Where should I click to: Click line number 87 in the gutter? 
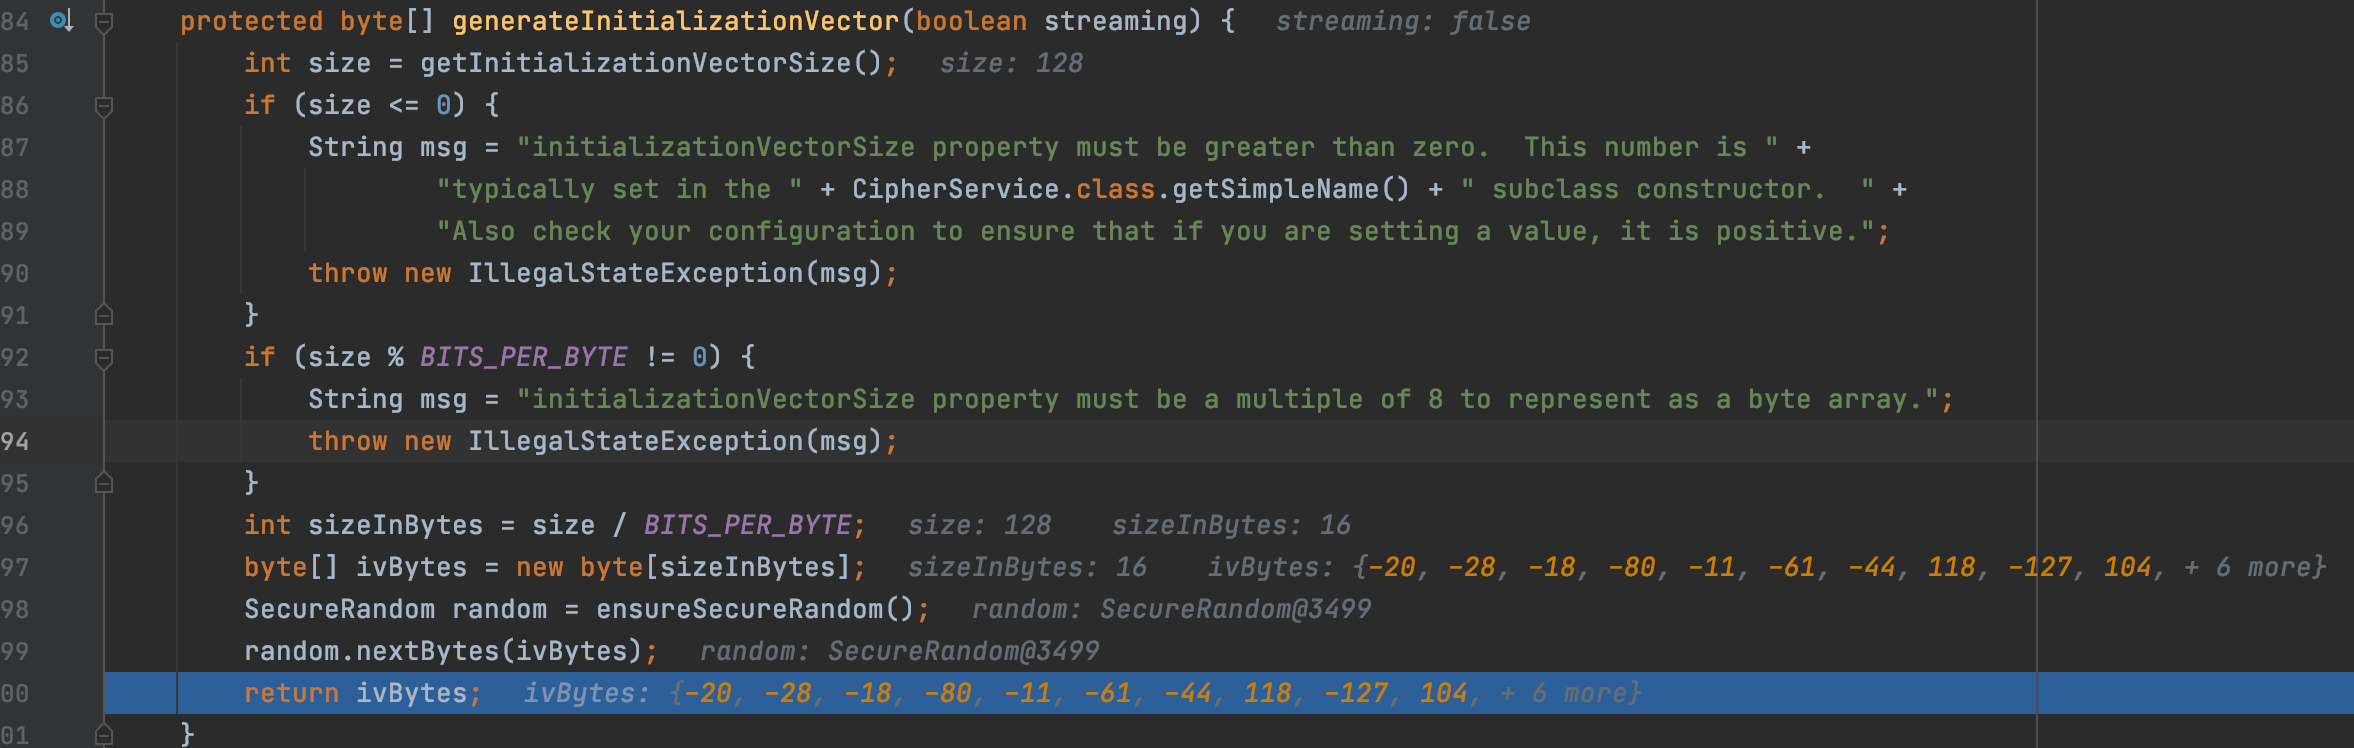click(x=15, y=147)
